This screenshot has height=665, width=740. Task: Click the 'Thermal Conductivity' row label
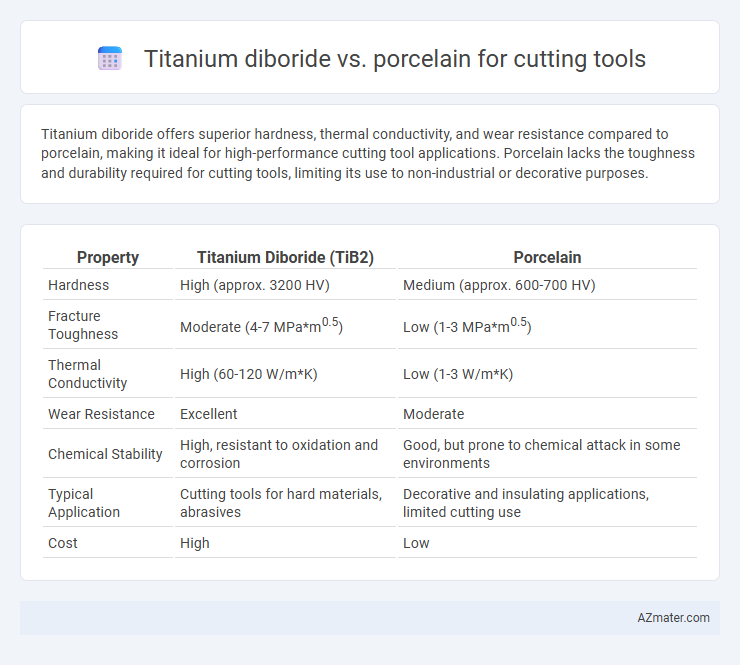pos(87,374)
